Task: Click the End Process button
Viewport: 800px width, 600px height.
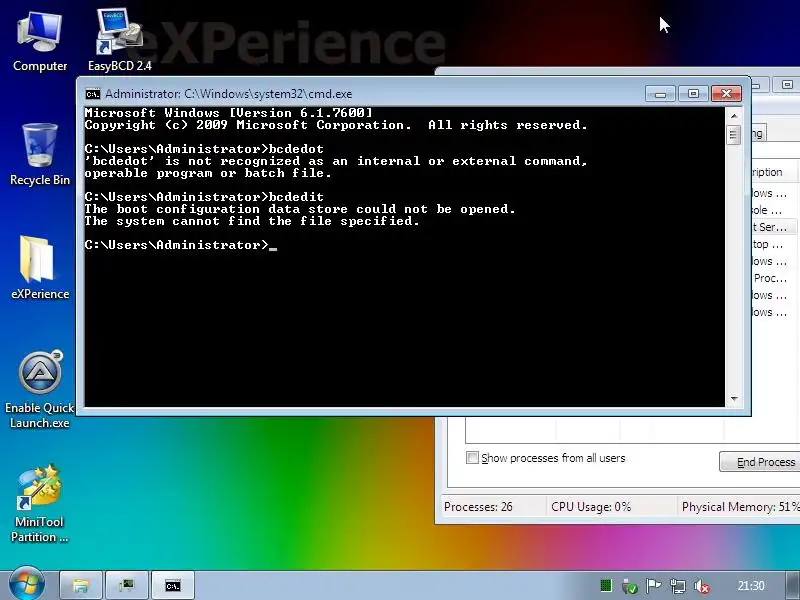Action: (x=760, y=462)
